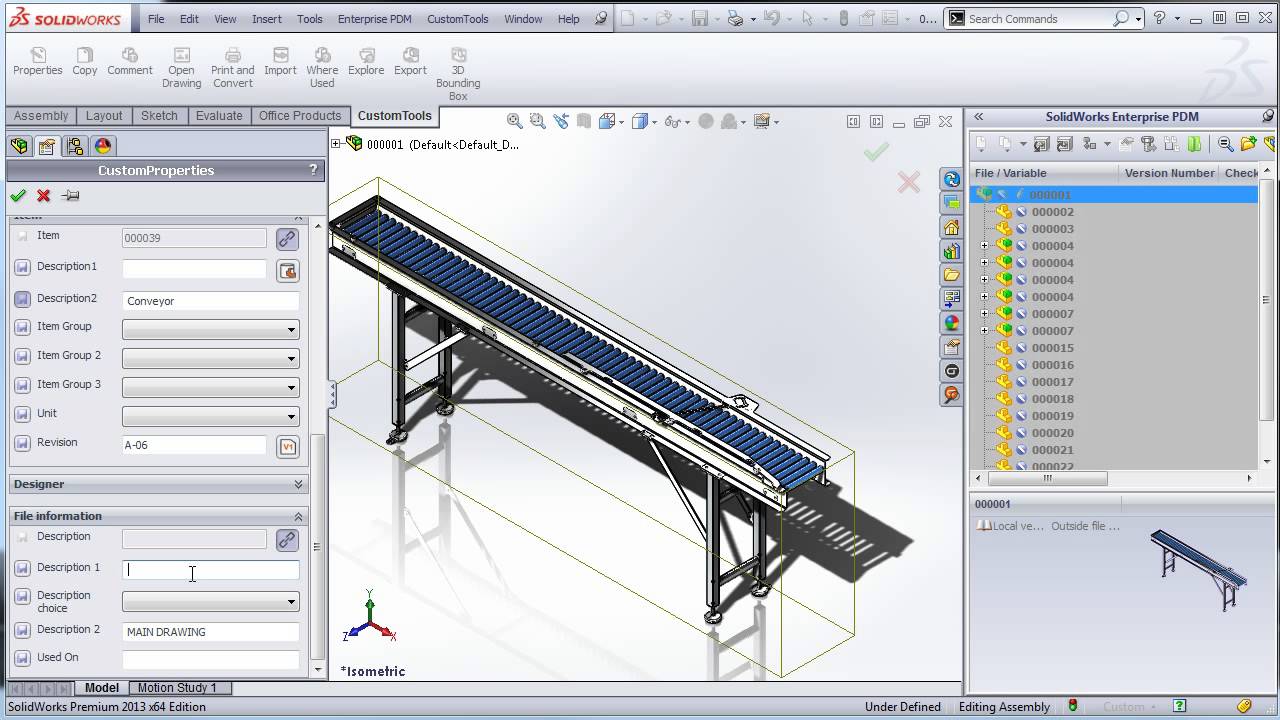Viewport: 1280px width, 720px height.
Task: Click the Search Commands box
Action: (x=1042, y=19)
